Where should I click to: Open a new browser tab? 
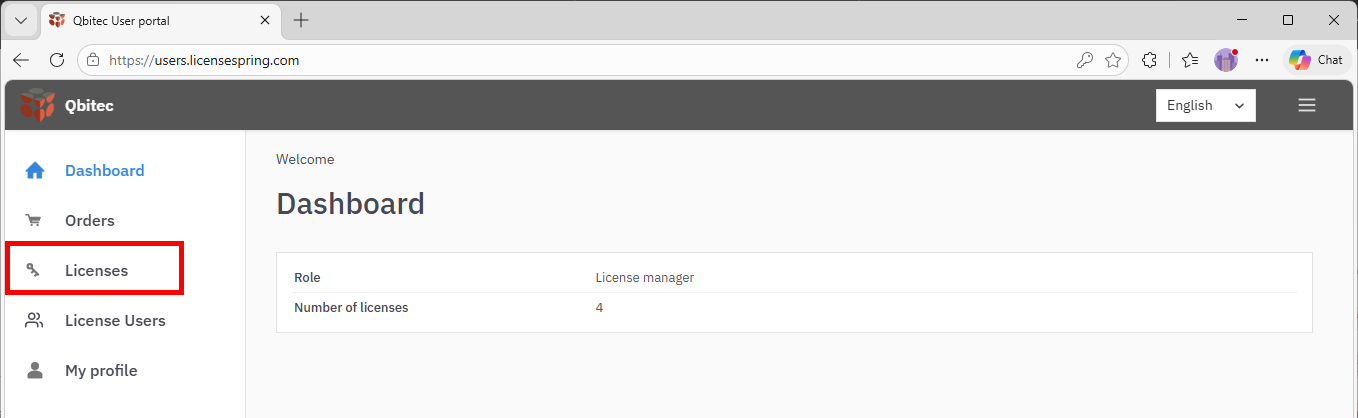[x=301, y=20]
